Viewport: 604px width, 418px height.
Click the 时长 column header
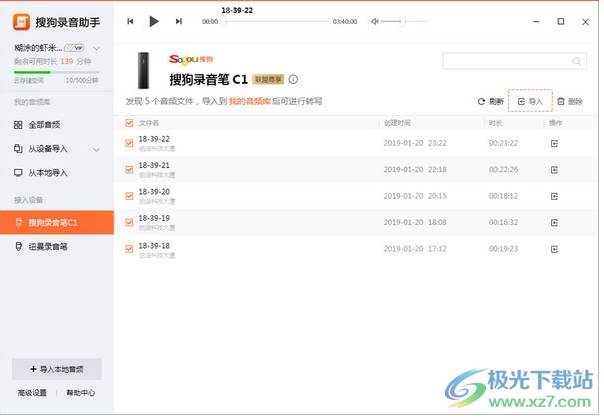[495, 123]
